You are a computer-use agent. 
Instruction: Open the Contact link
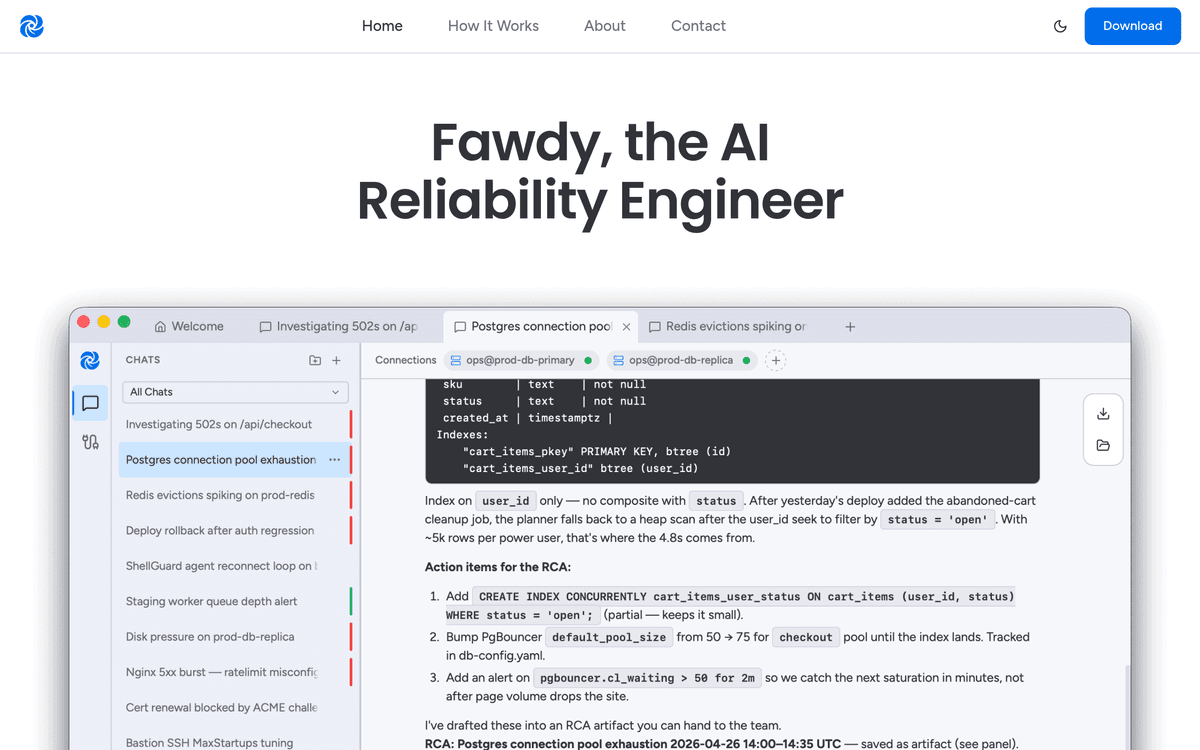pos(698,26)
